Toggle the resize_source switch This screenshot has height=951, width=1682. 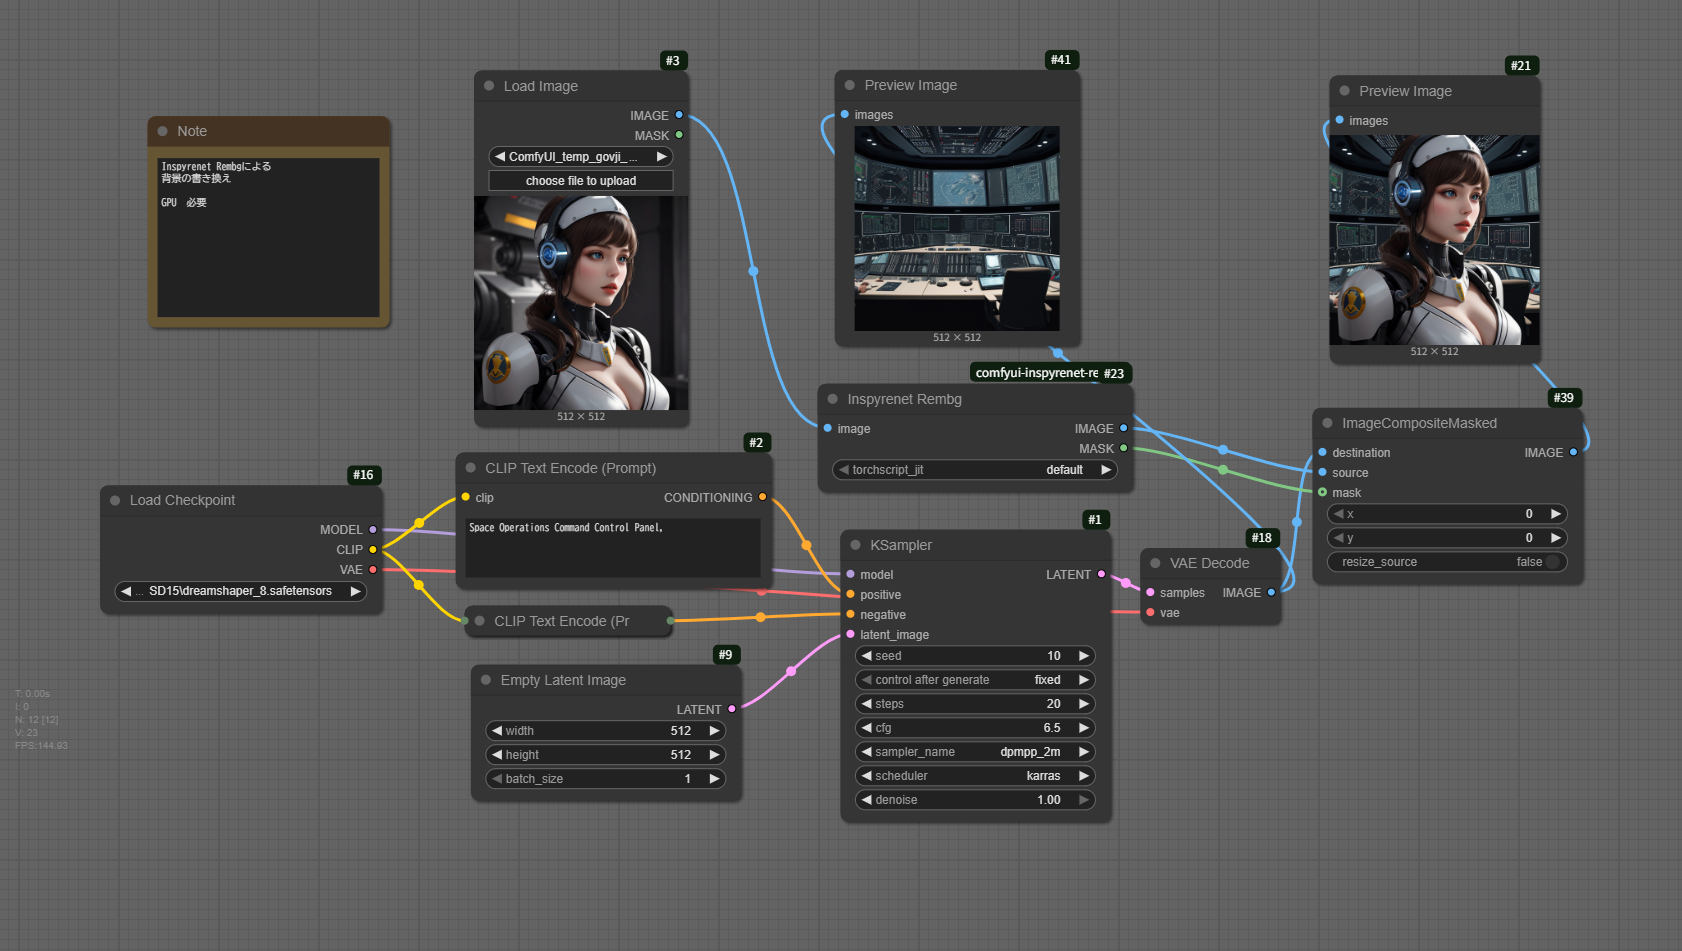pyautogui.click(x=1552, y=562)
